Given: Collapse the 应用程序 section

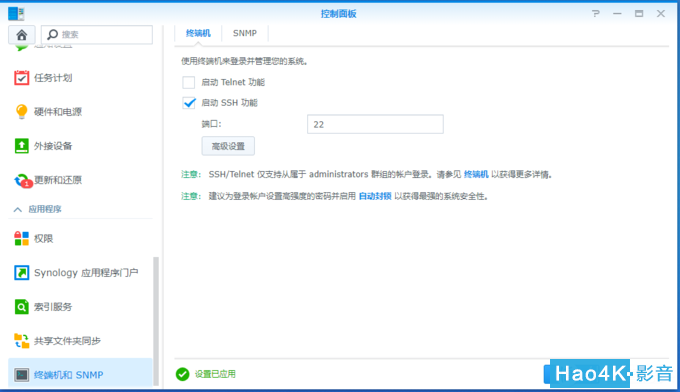Looking at the screenshot, I should tap(18, 209).
